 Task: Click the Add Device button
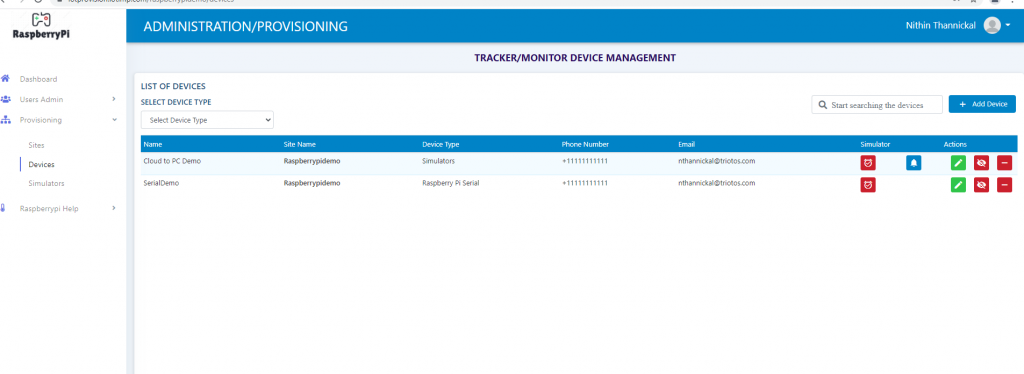click(982, 104)
